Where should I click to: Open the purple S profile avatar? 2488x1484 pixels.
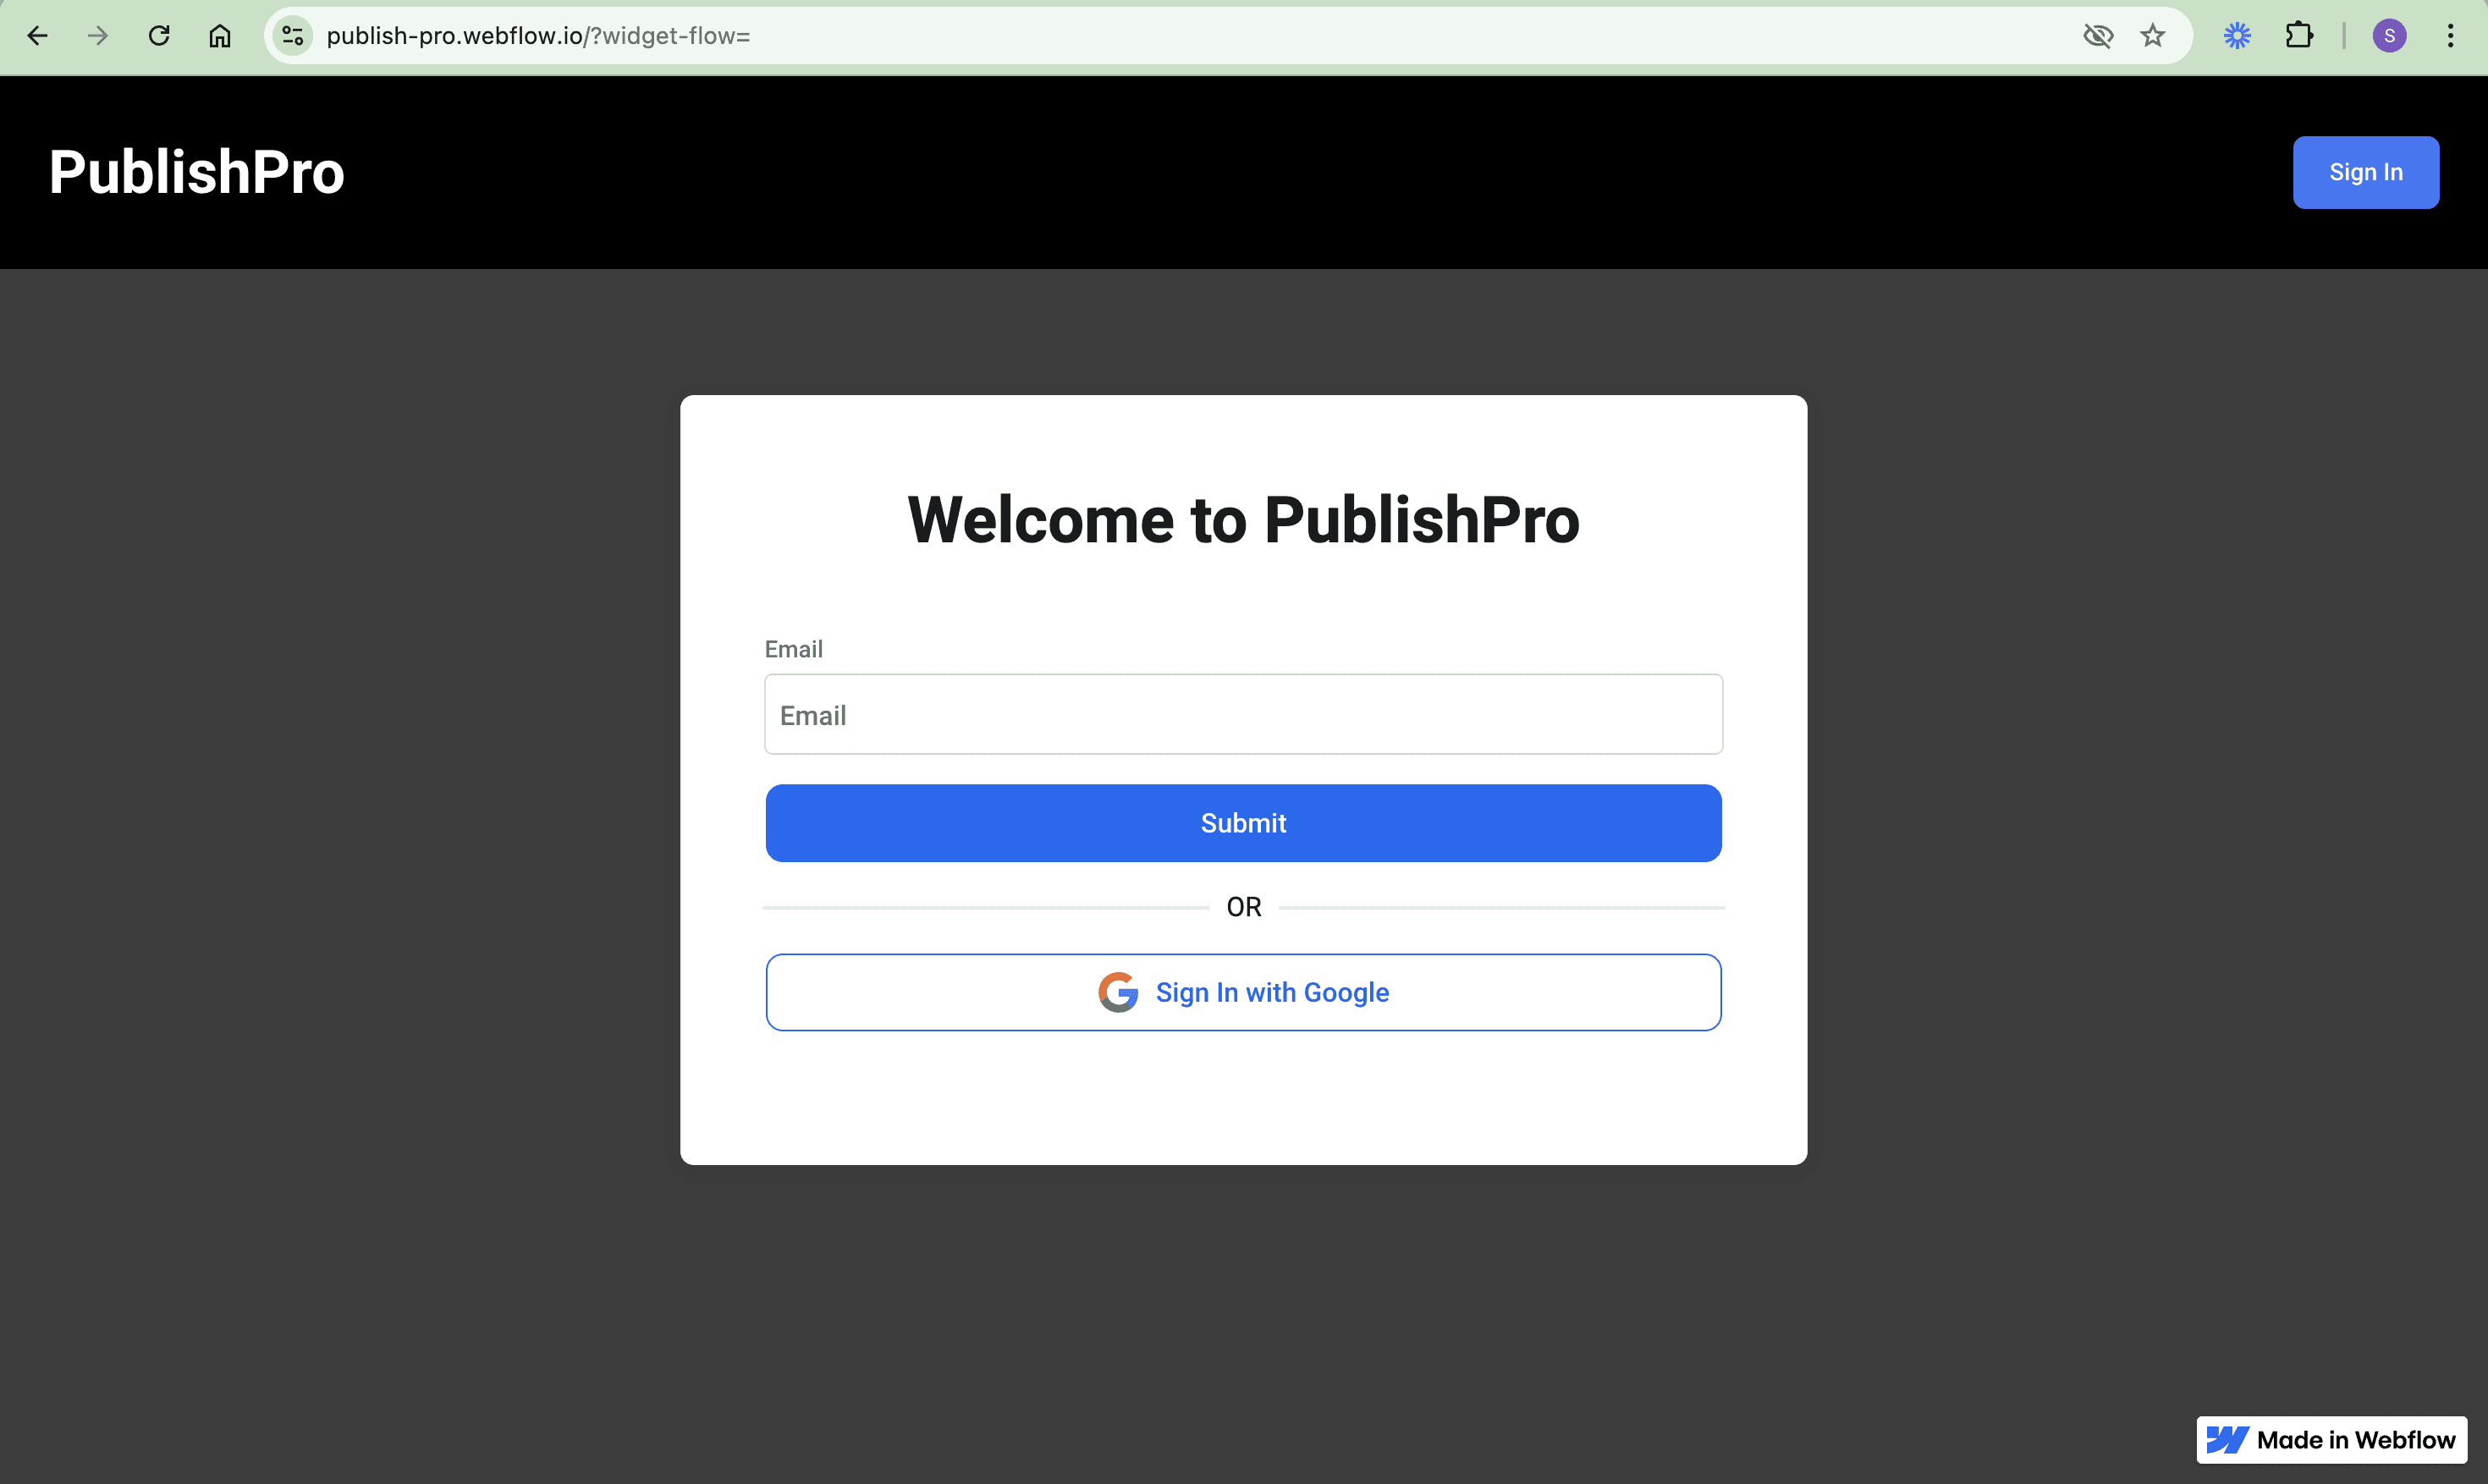pos(2389,36)
